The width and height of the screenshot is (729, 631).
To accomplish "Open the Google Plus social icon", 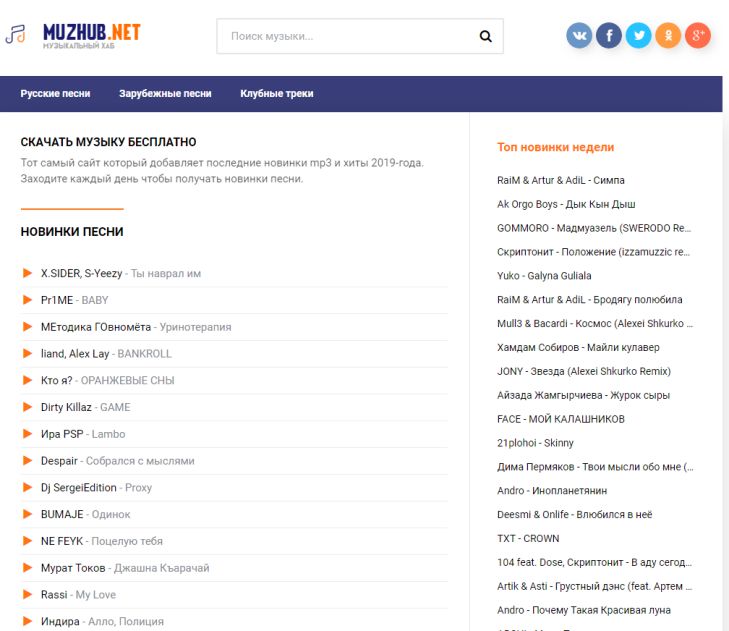I will click(698, 35).
